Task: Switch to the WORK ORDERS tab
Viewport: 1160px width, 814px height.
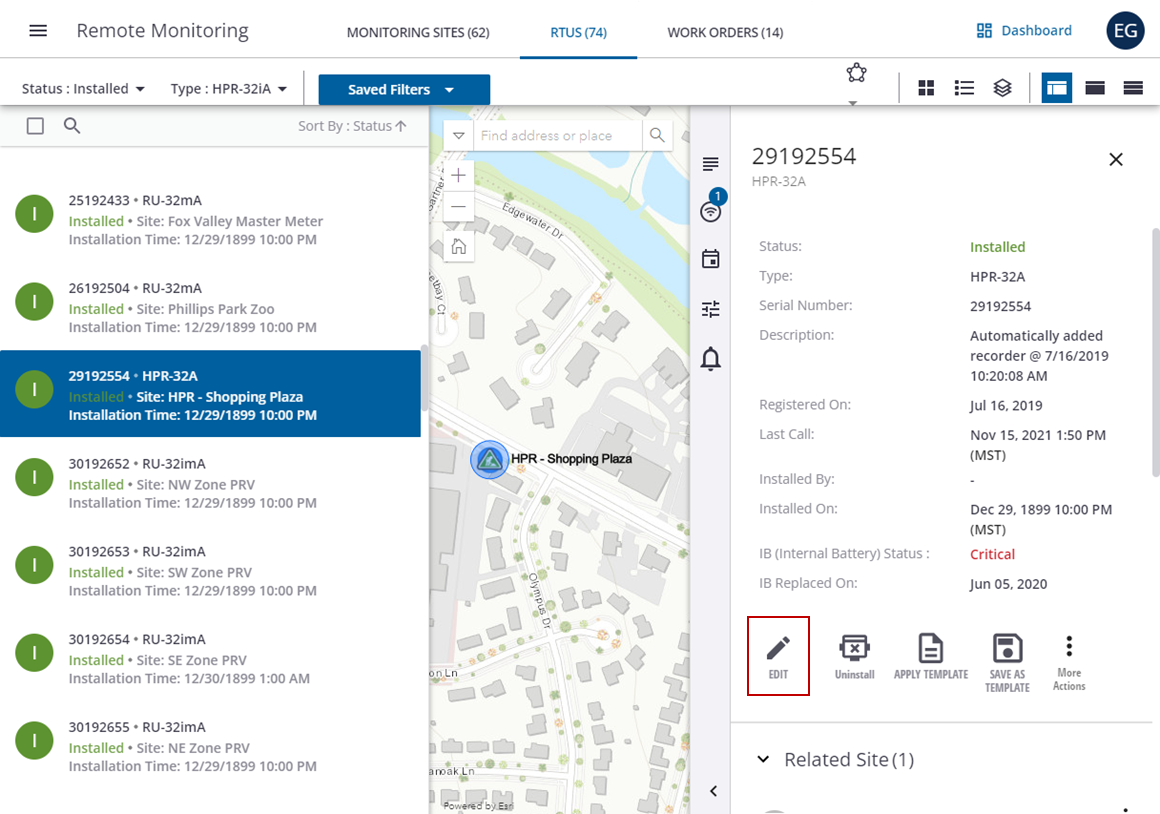Action: point(724,32)
